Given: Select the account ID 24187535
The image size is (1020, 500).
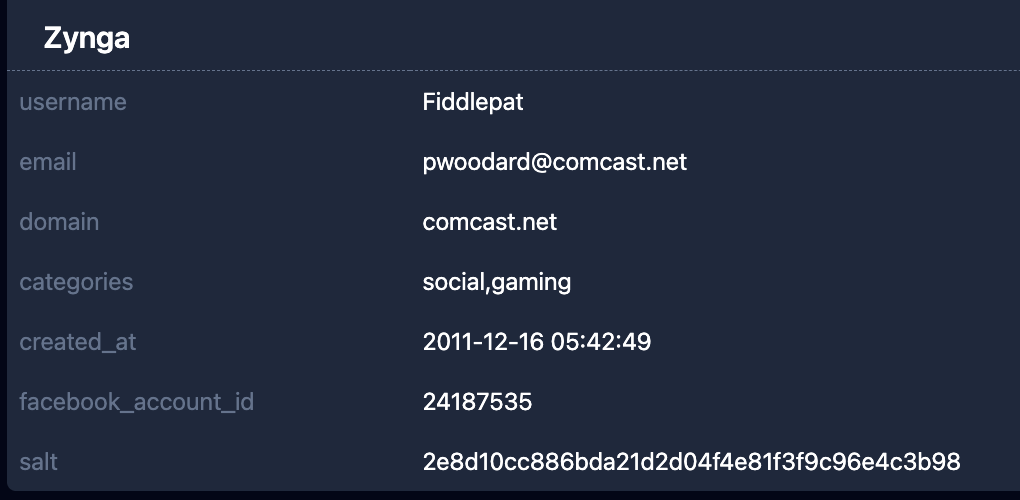Looking at the screenshot, I should (x=477, y=402).
